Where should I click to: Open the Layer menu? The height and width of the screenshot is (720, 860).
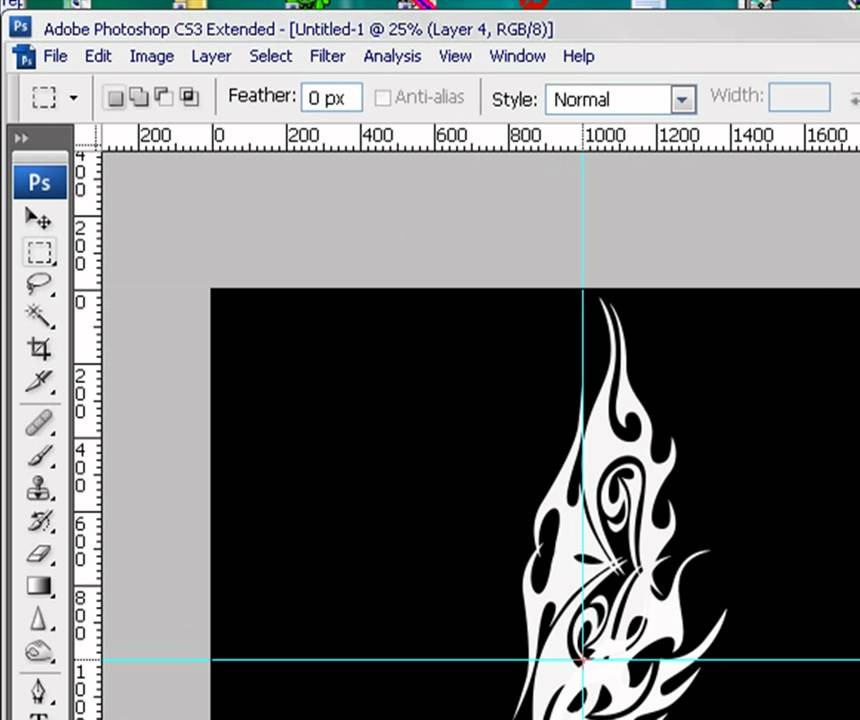(x=211, y=56)
